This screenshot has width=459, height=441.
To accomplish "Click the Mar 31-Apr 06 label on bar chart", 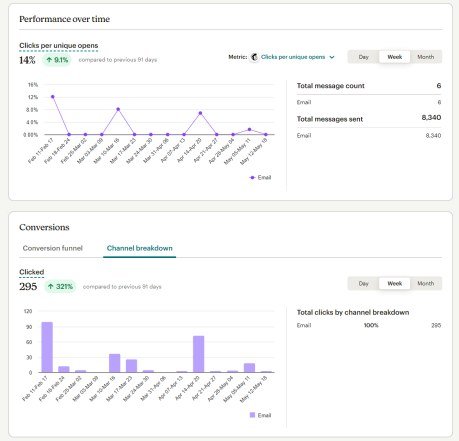I will pyautogui.click(x=154, y=388).
